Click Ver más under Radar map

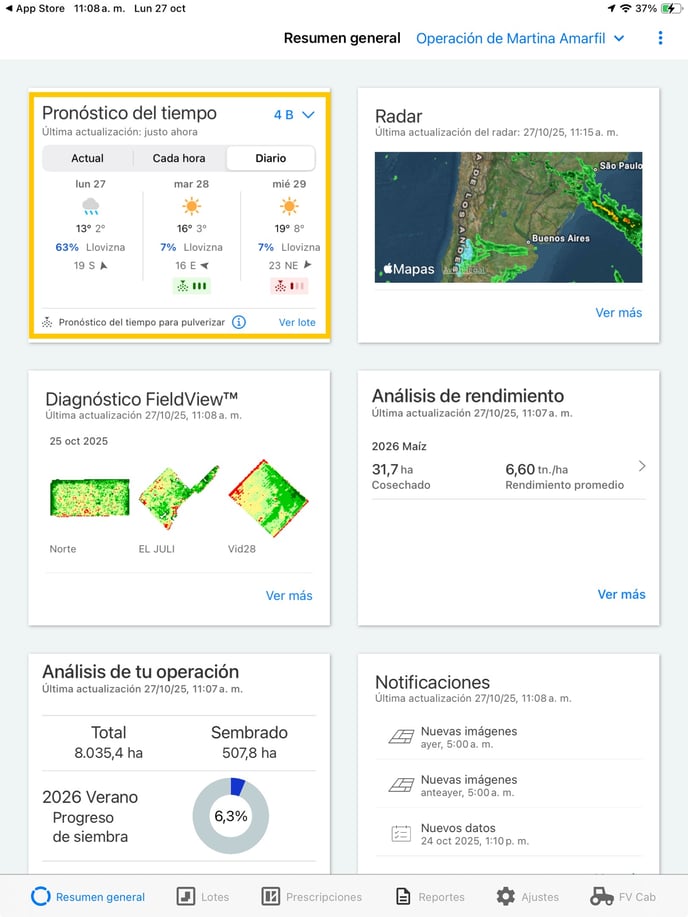click(618, 312)
